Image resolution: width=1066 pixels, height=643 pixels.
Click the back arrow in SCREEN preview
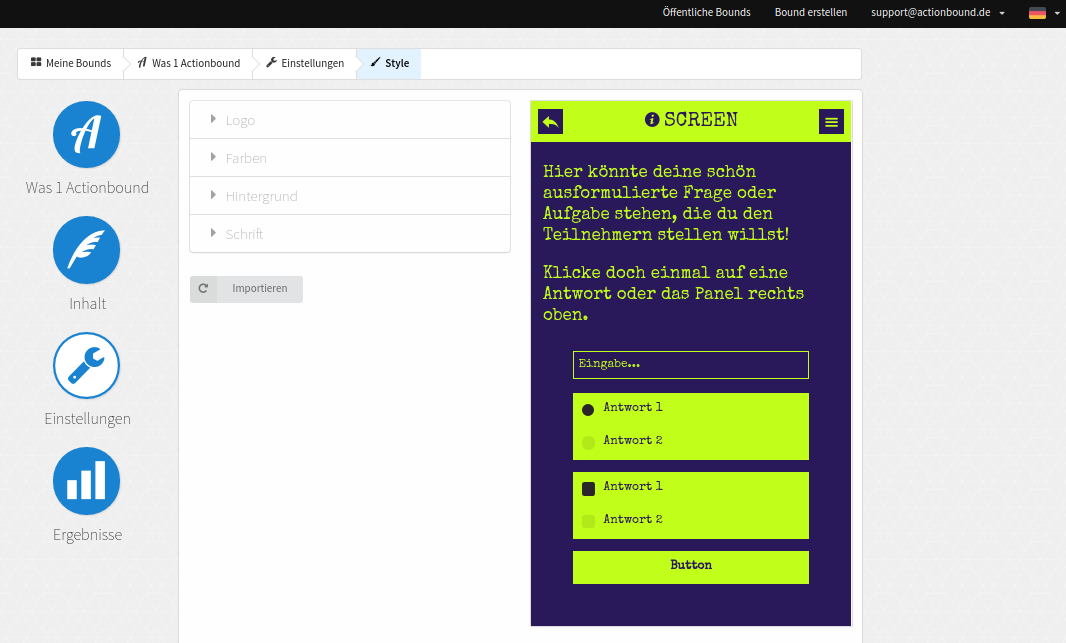point(551,122)
